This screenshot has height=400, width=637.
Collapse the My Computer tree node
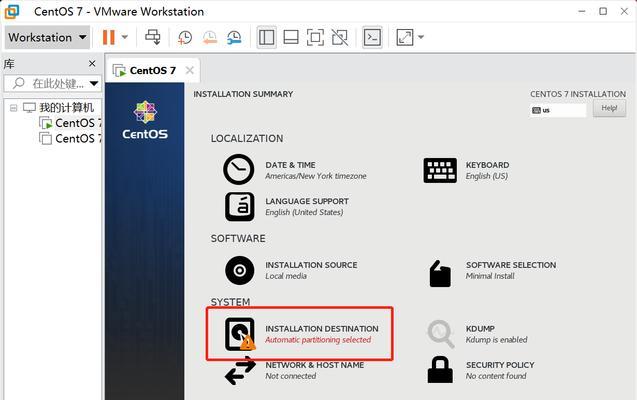coord(13,108)
